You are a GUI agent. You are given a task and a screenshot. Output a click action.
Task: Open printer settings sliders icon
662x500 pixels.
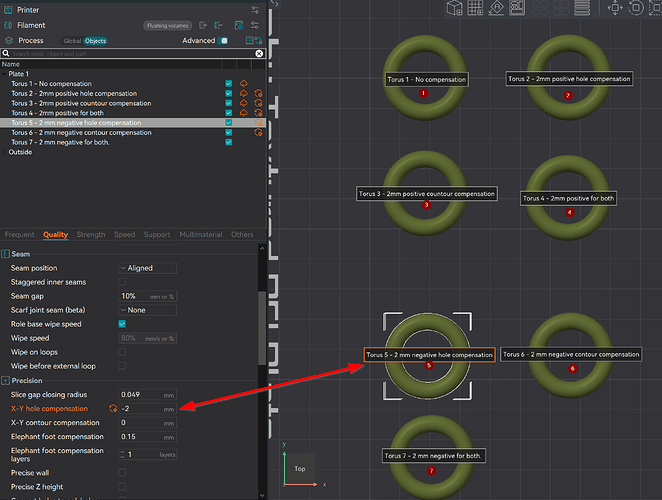255,10
